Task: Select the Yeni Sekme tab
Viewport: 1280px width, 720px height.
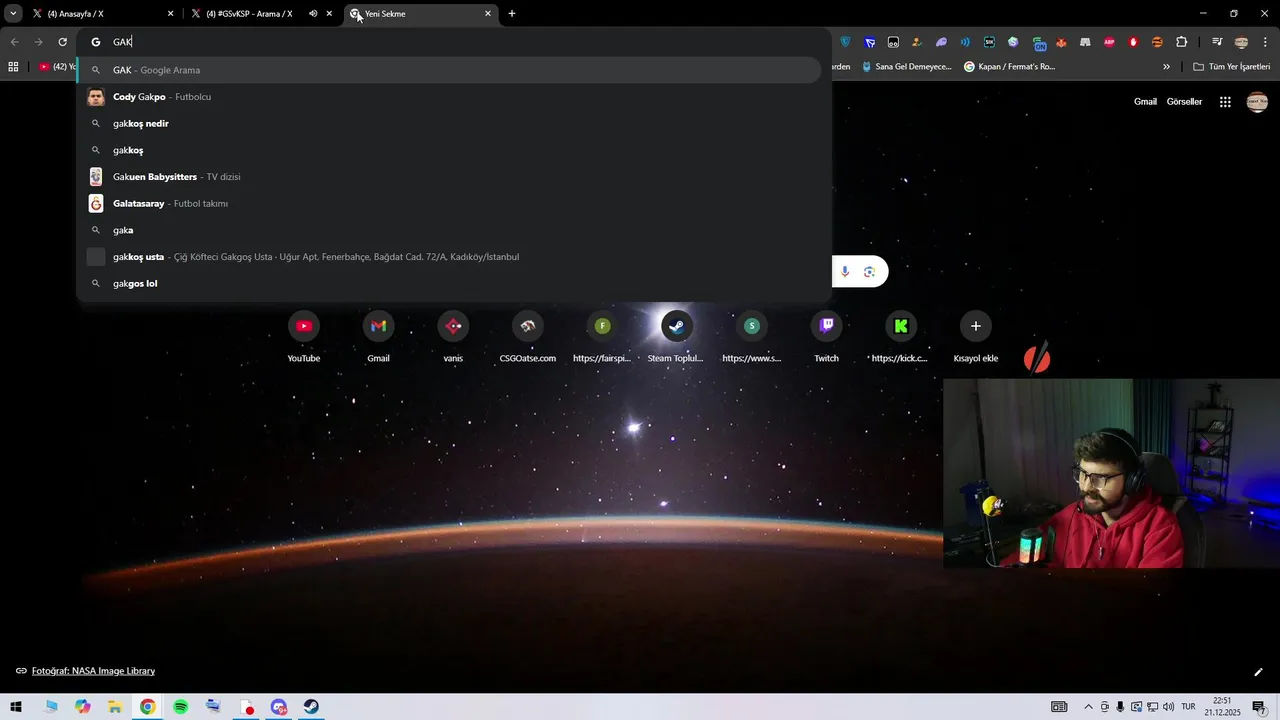Action: [x=420, y=14]
